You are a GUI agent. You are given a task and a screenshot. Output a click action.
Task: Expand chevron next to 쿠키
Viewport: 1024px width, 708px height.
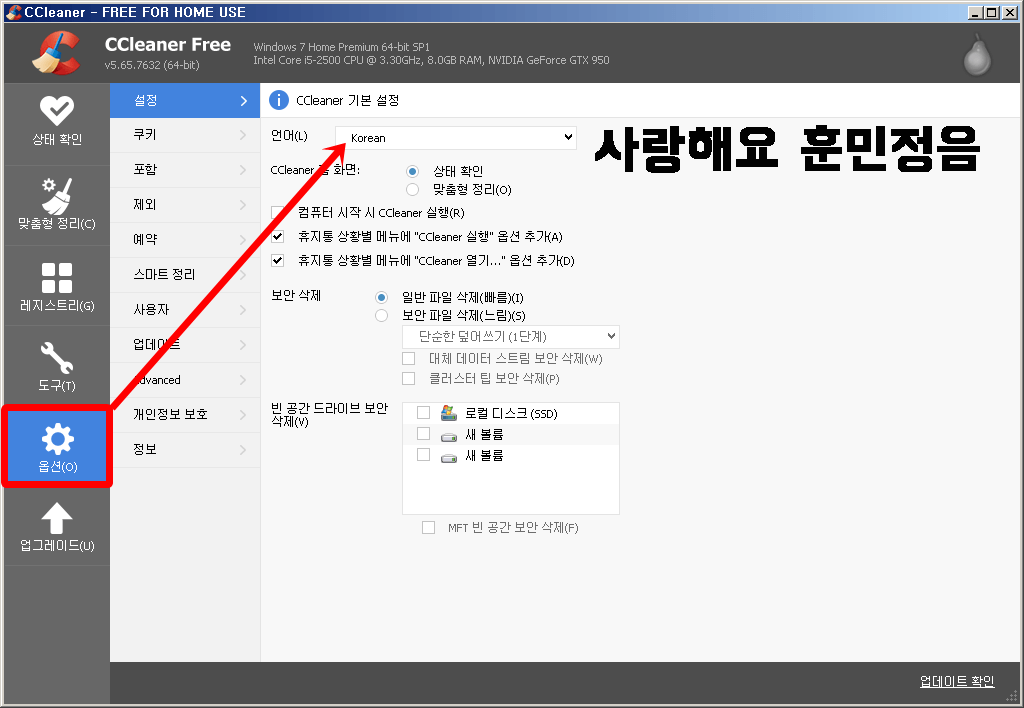pyautogui.click(x=244, y=135)
